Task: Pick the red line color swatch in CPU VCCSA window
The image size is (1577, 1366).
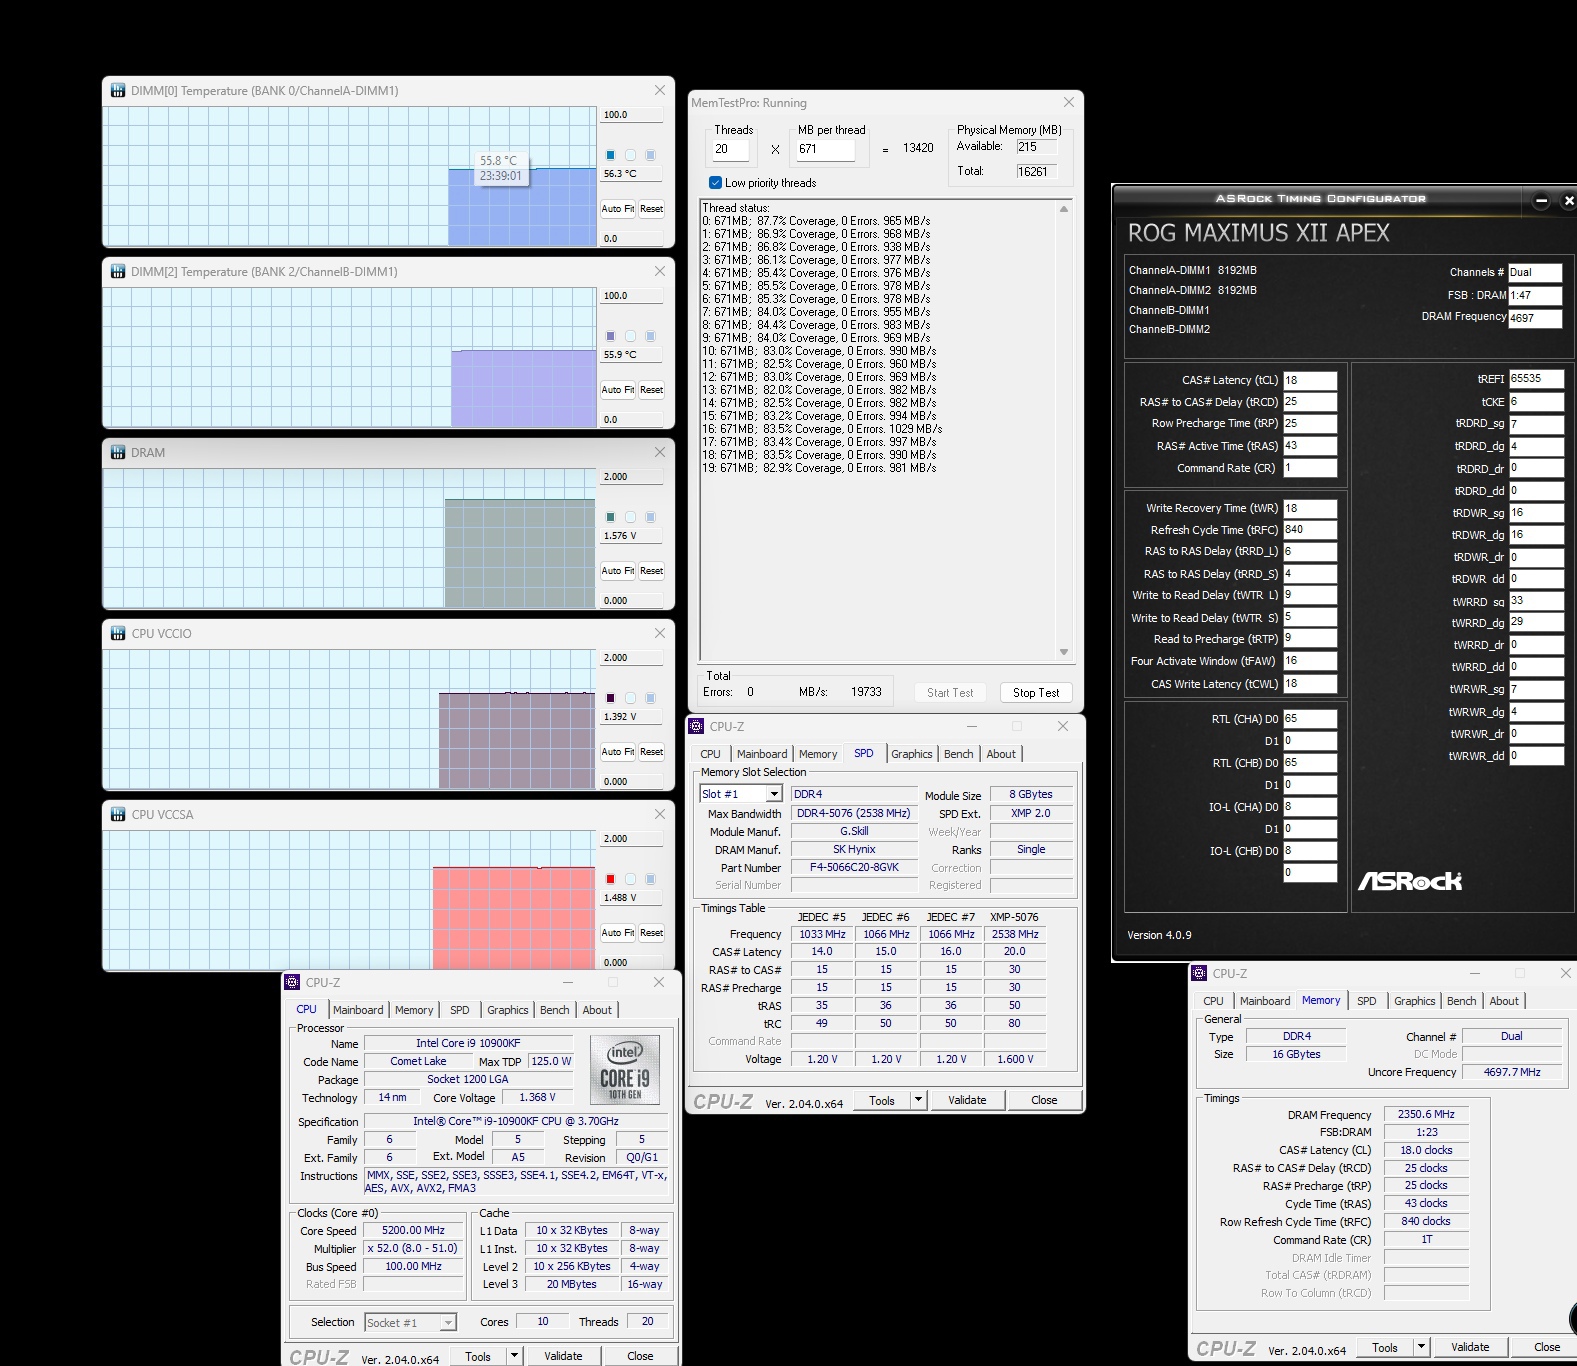Action: point(610,879)
